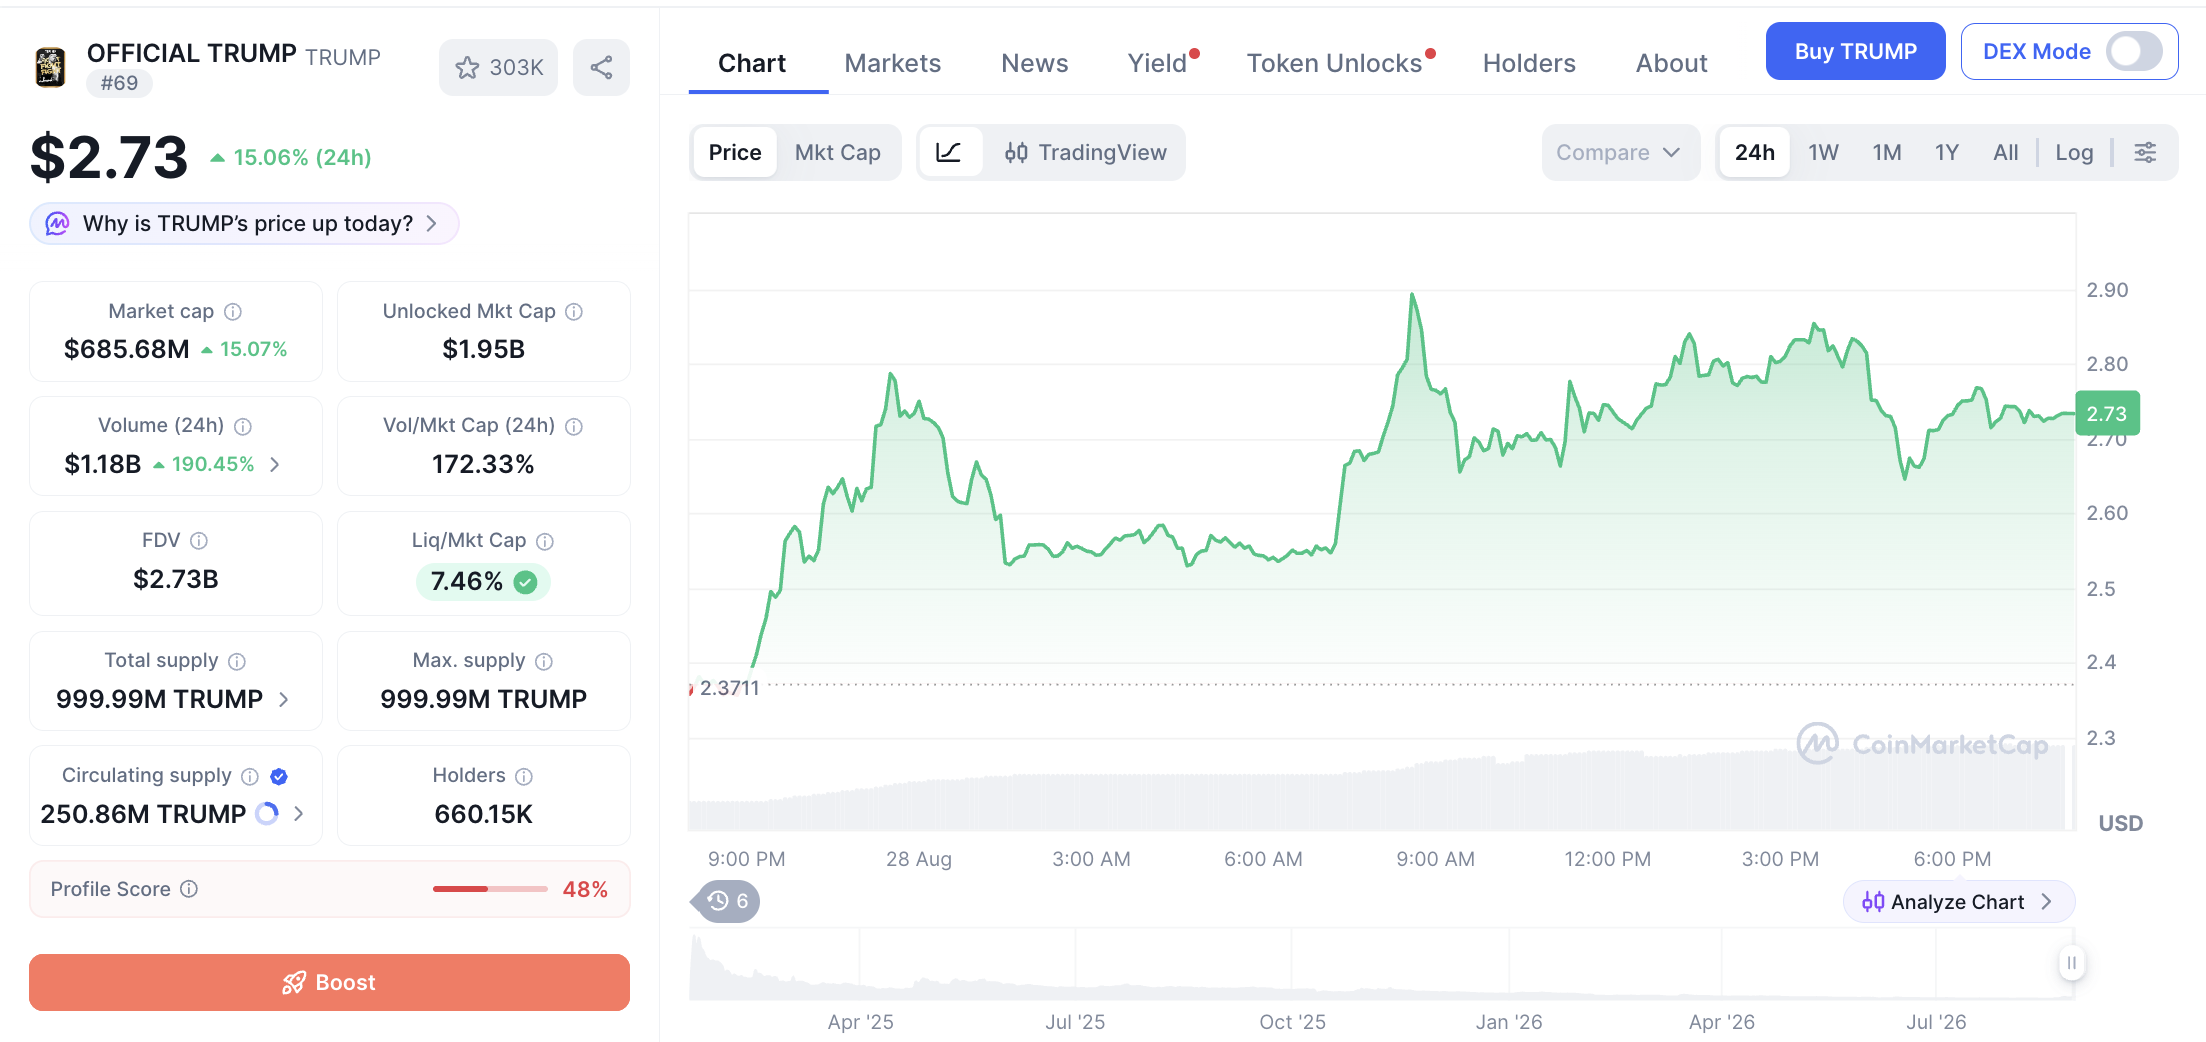Image resolution: width=2206 pixels, height=1042 pixels.
Task: Click the orange Boost button
Action: tap(329, 982)
